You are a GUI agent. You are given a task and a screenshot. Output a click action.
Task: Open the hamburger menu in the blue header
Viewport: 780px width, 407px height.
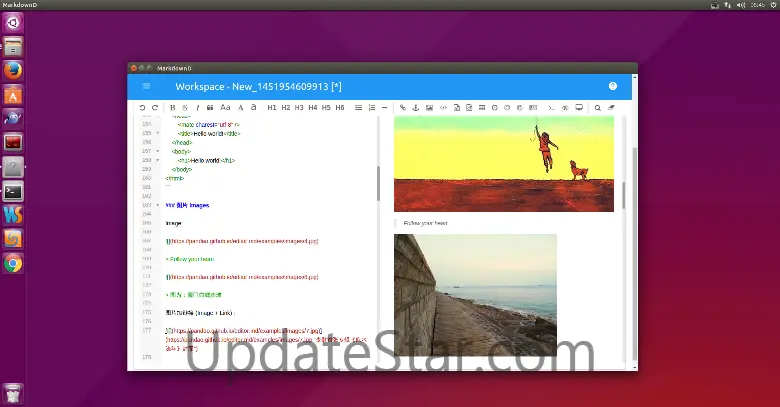(x=146, y=86)
